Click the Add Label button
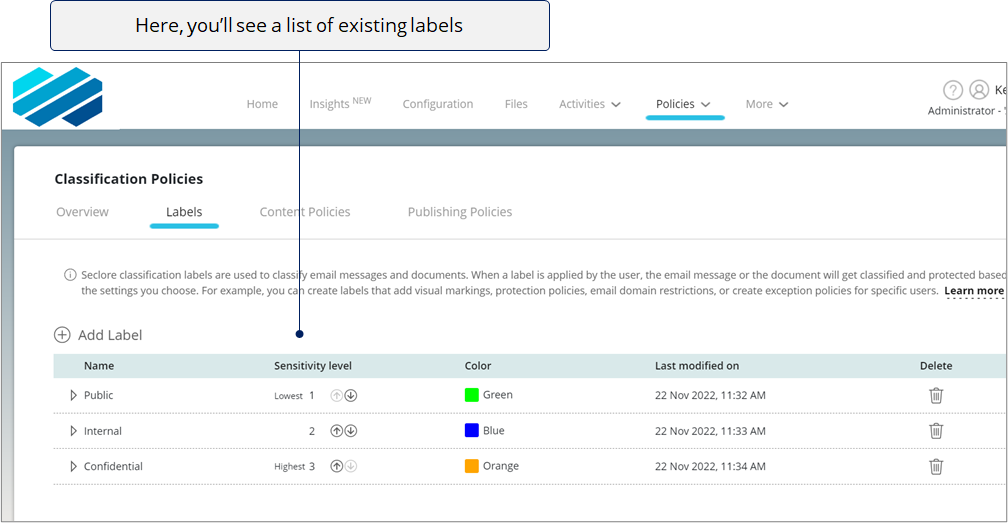This screenshot has width=1008, height=523. click(x=98, y=335)
